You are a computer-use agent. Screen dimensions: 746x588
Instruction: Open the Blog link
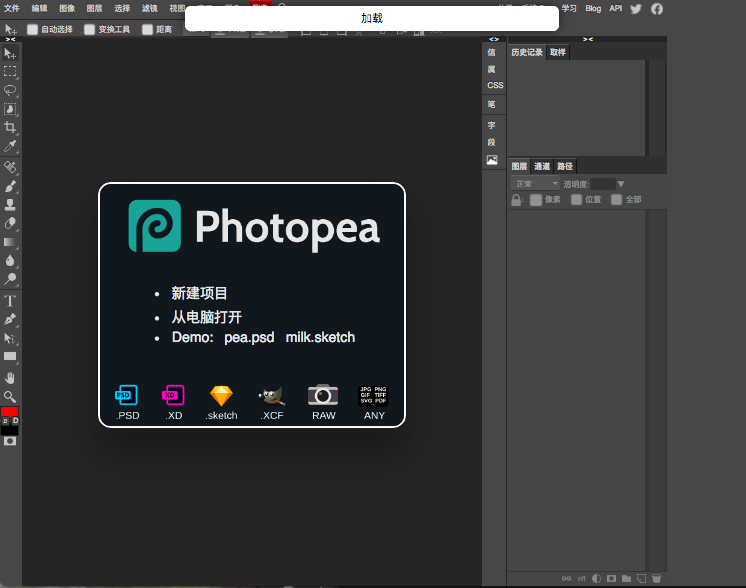[x=593, y=8]
